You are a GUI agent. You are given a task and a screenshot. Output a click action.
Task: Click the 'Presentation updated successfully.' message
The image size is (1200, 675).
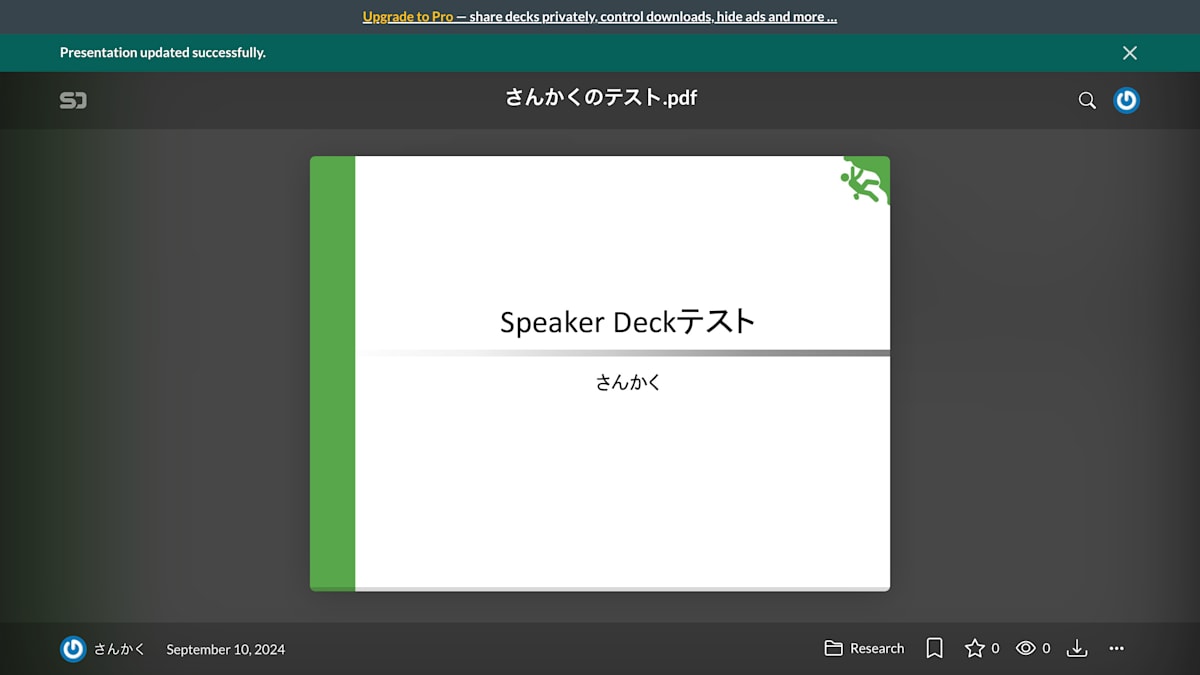(163, 53)
